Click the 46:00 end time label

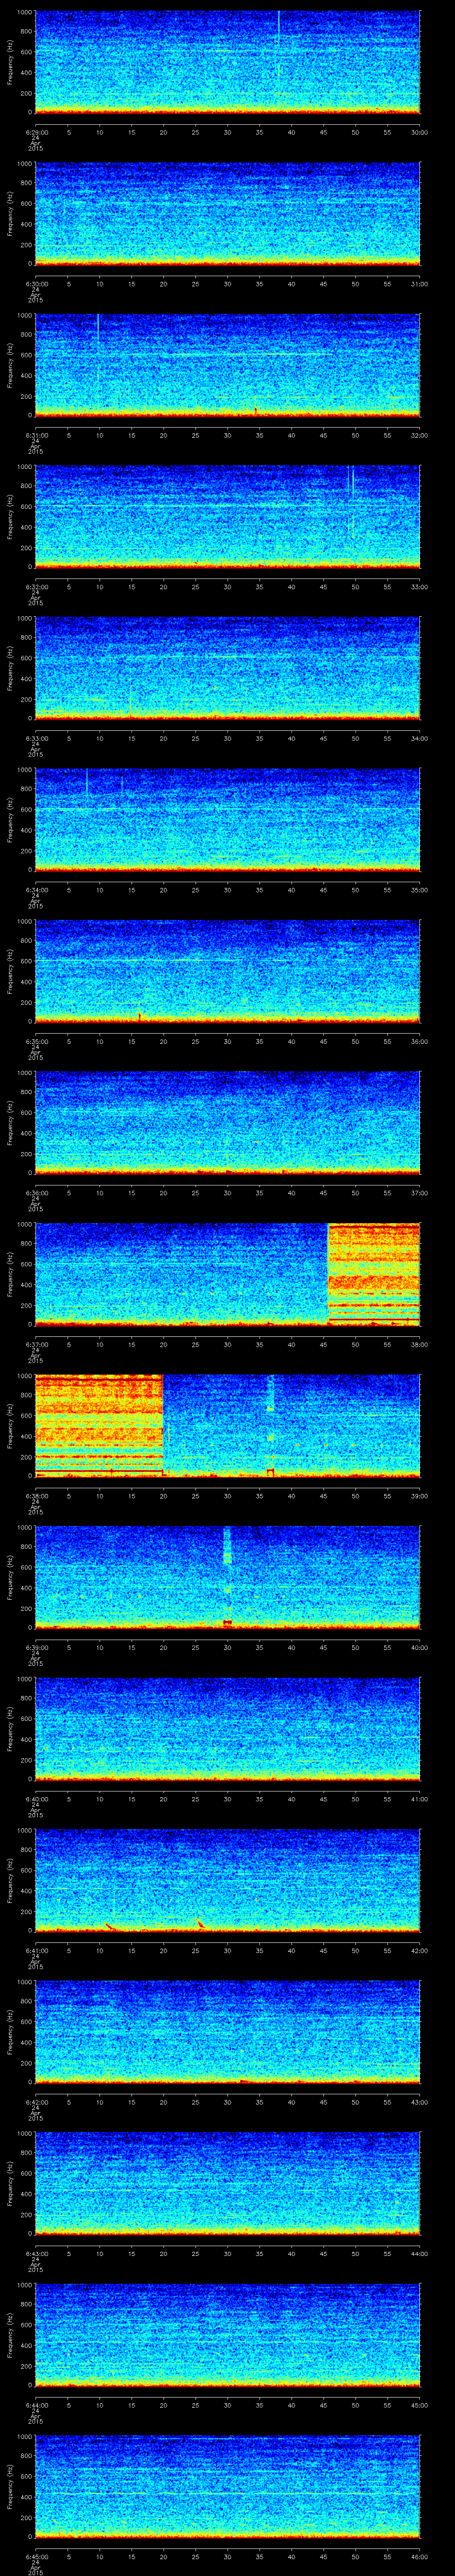click(x=419, y=2556)
